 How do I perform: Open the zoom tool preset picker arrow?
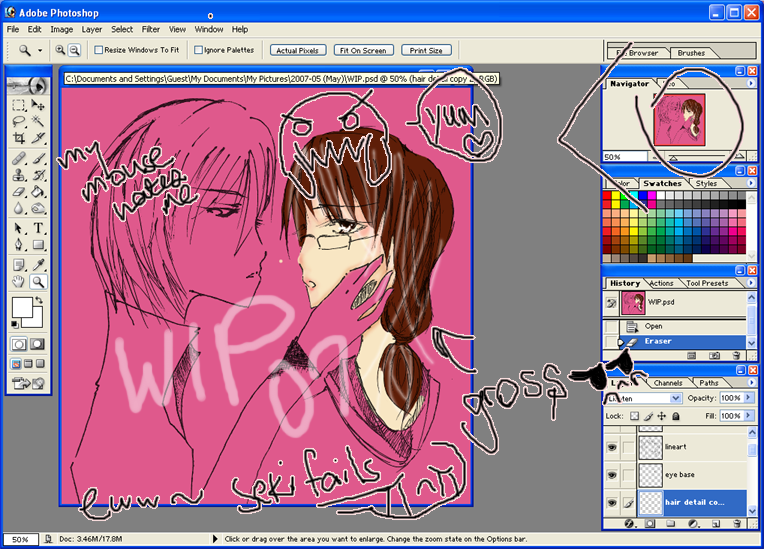click(x=40, y=50)
